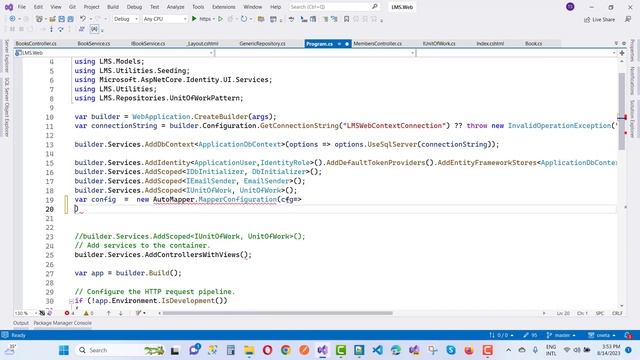Open Chrome from the taskbar
This screenshot has height=360, width=640.
click(286, 350)
